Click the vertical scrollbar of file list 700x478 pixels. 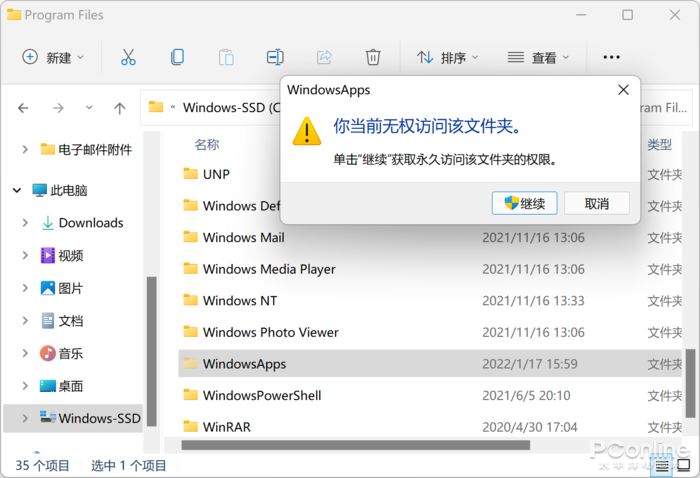click(690, 383)
